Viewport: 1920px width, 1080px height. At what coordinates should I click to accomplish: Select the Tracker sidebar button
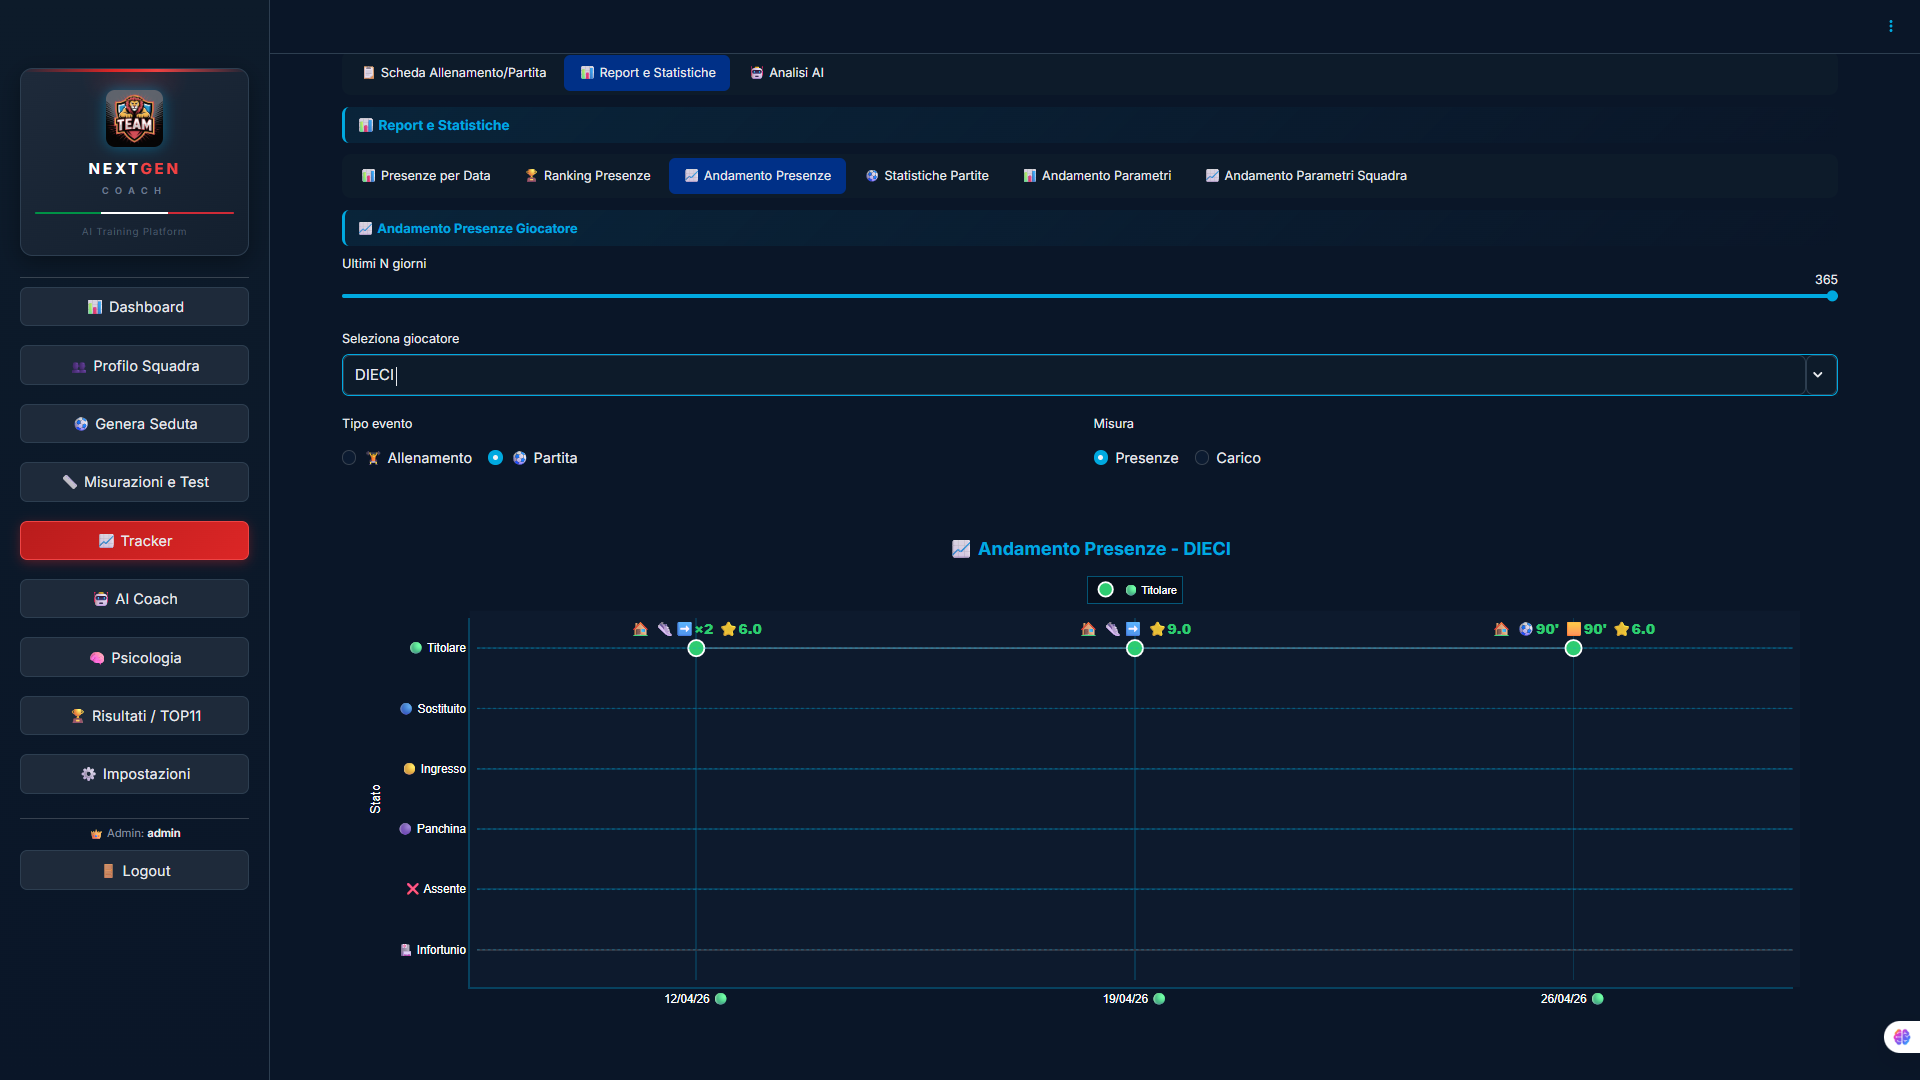click(134, 541)
